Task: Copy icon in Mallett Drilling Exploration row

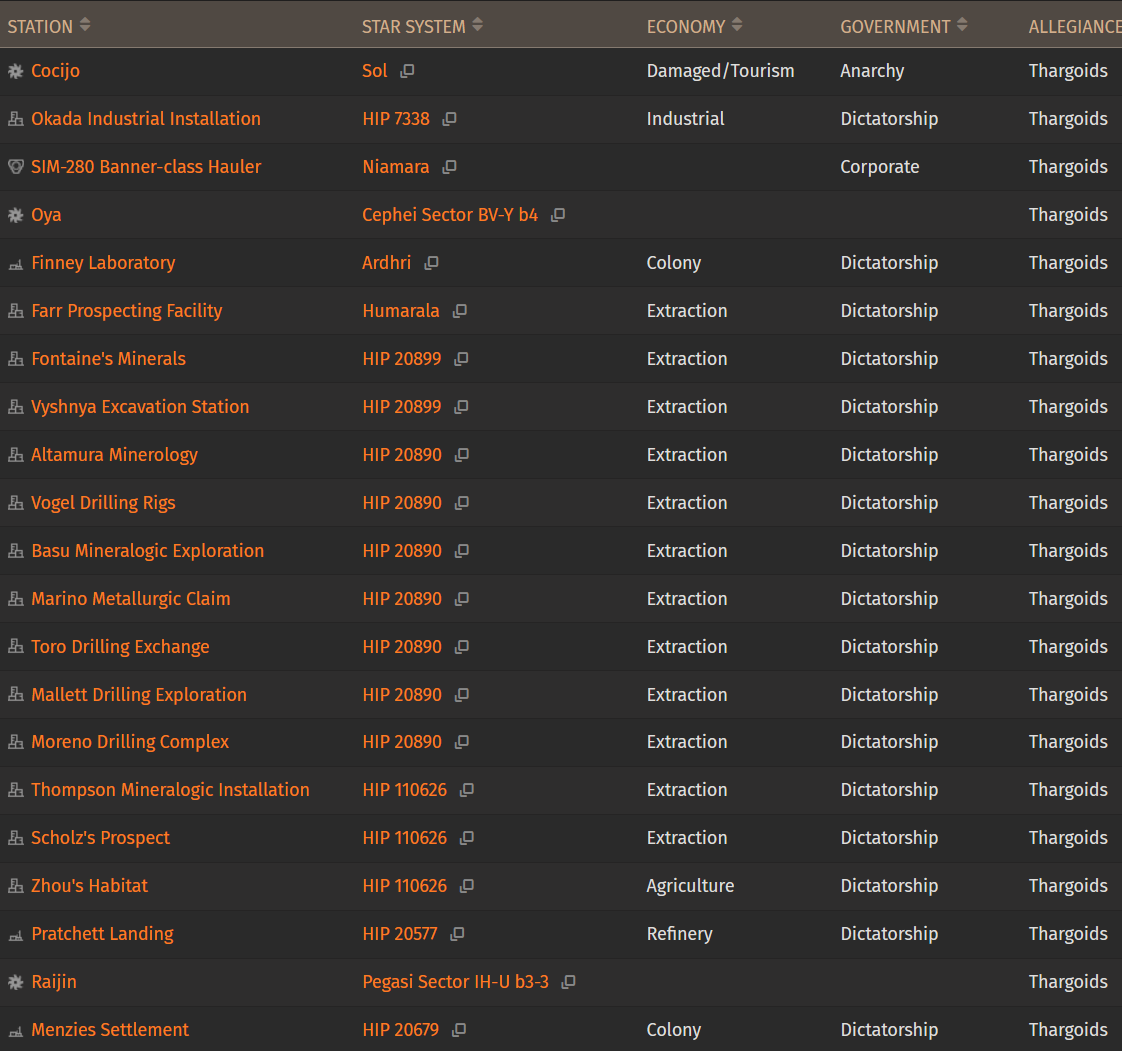Action: 462,694
